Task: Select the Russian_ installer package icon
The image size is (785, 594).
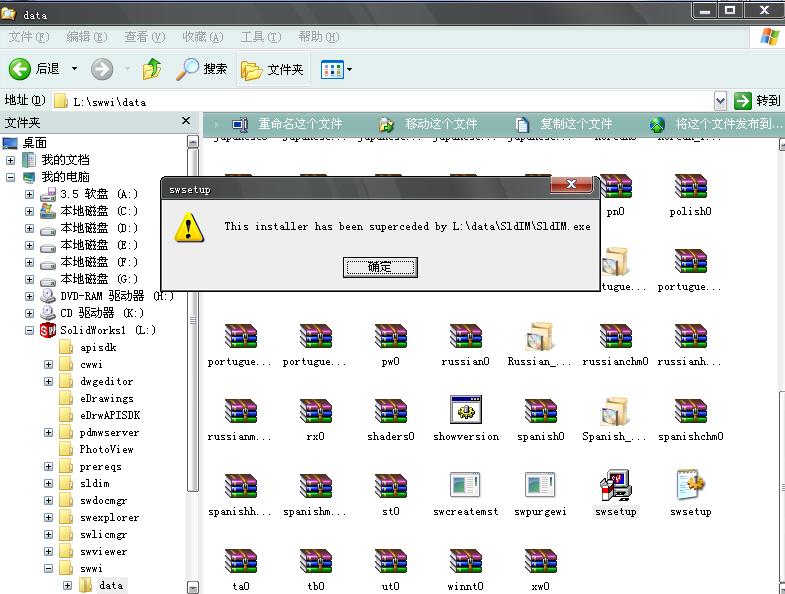Action: pos(540,336)
